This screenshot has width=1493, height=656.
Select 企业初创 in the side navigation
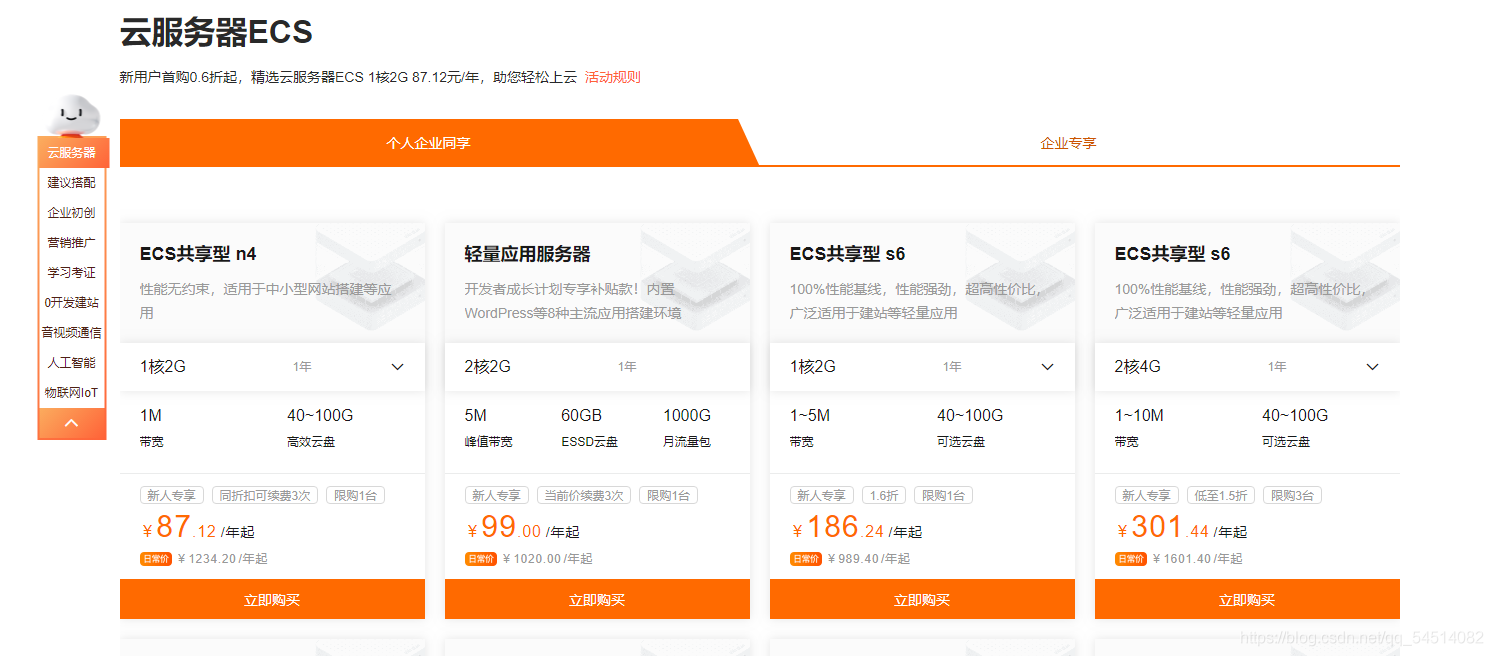click(72, 213)
